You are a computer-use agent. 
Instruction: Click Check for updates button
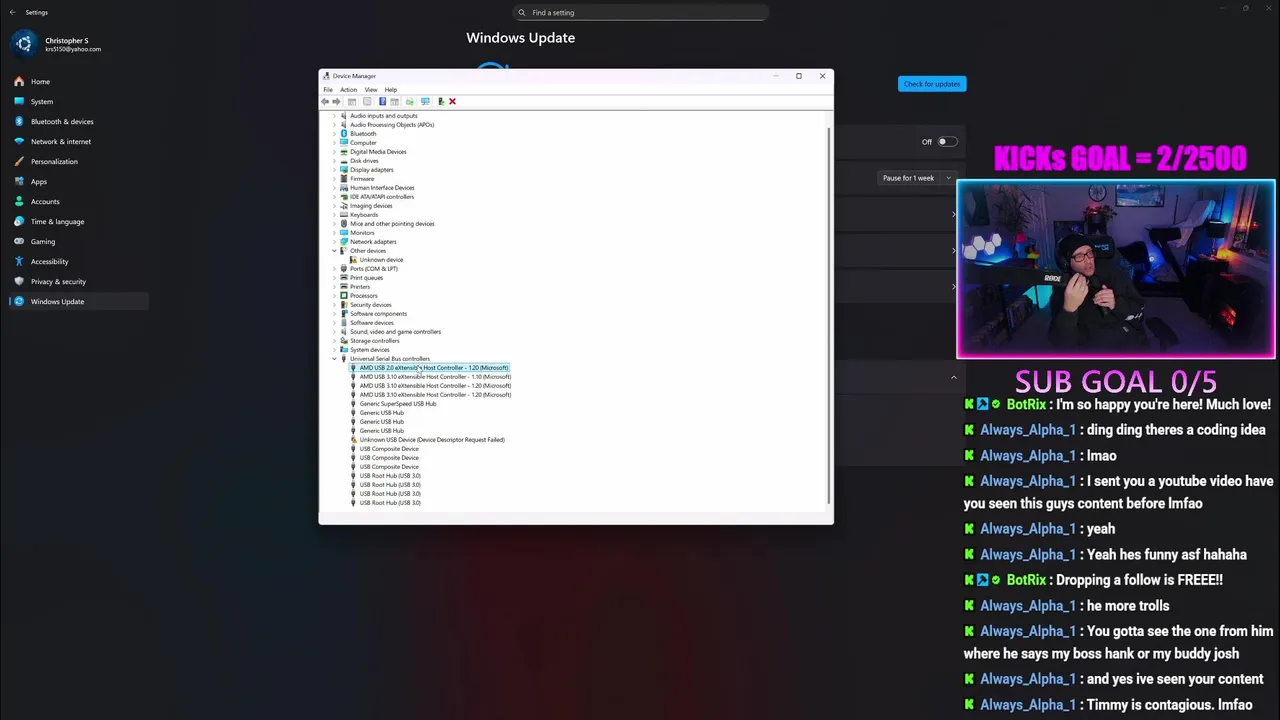(x=932, y=84)
